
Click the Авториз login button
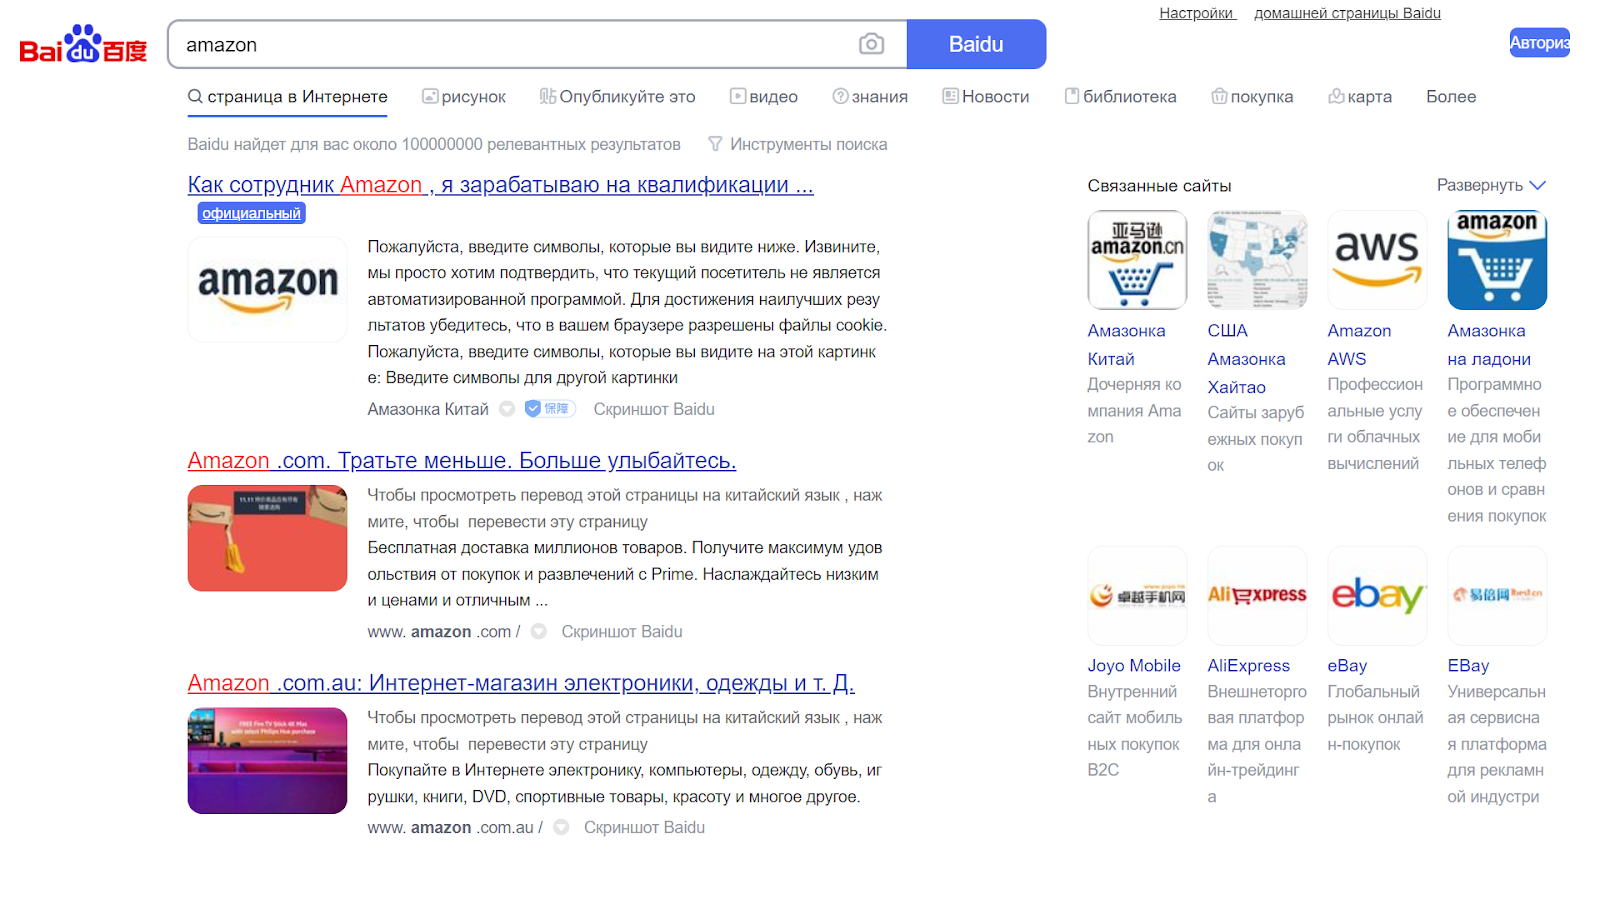point(1539,43)
